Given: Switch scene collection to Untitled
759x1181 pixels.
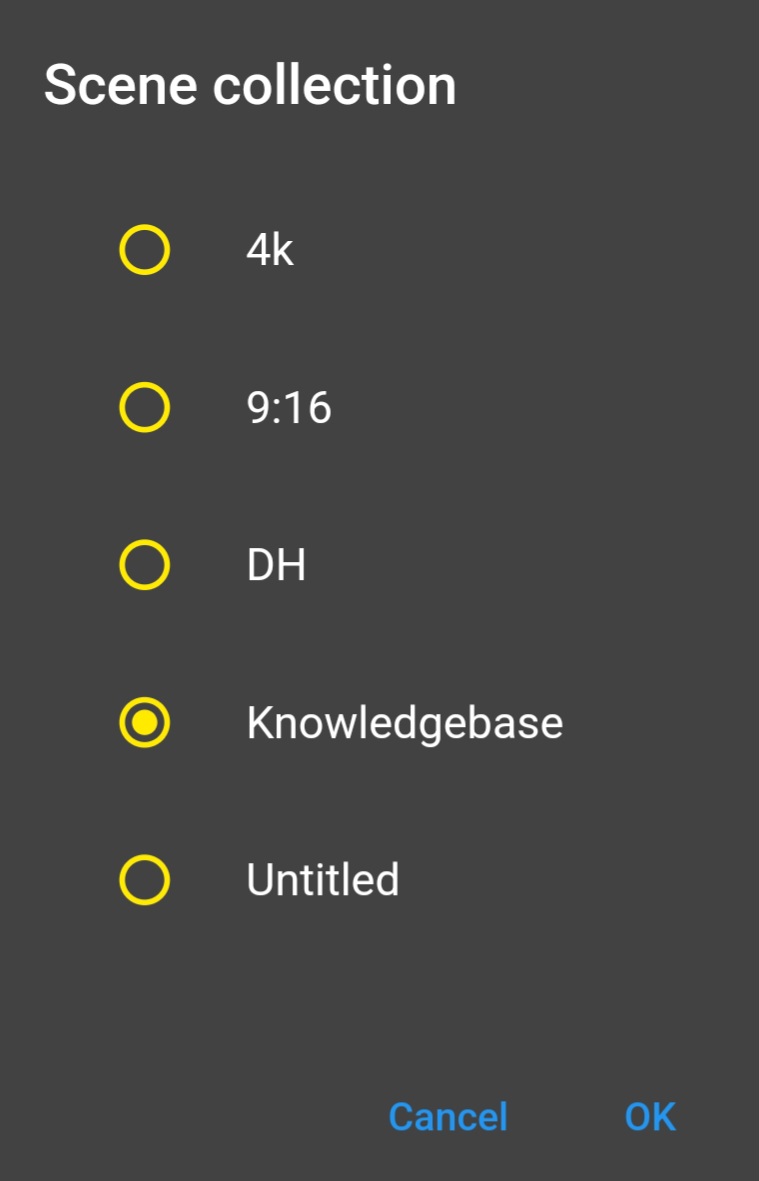Looking at the screenshot, I should (x=144, y=880).
